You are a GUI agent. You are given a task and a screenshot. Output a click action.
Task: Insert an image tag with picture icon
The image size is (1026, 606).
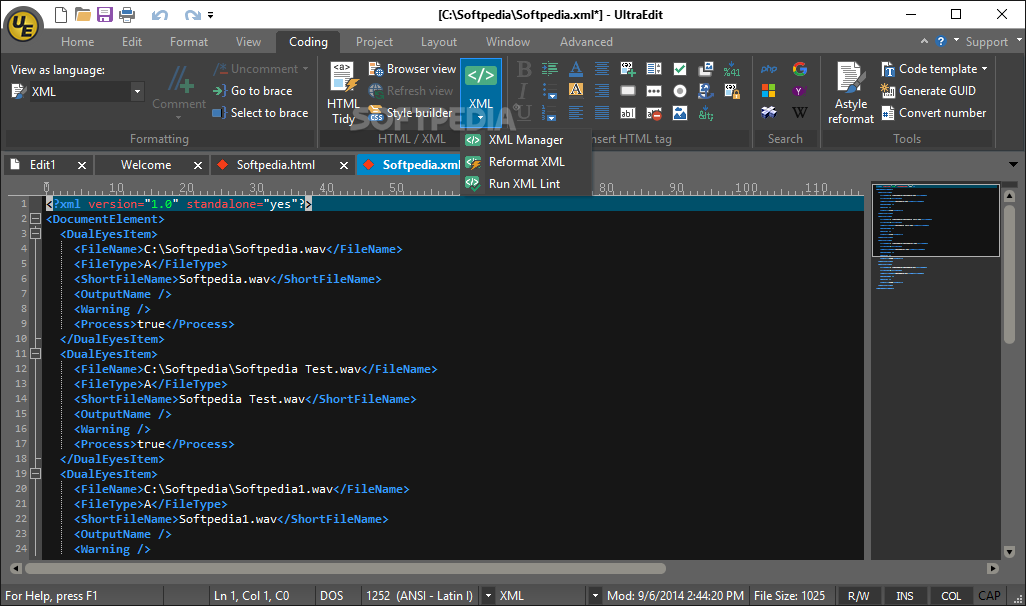[x=680, y=113]
